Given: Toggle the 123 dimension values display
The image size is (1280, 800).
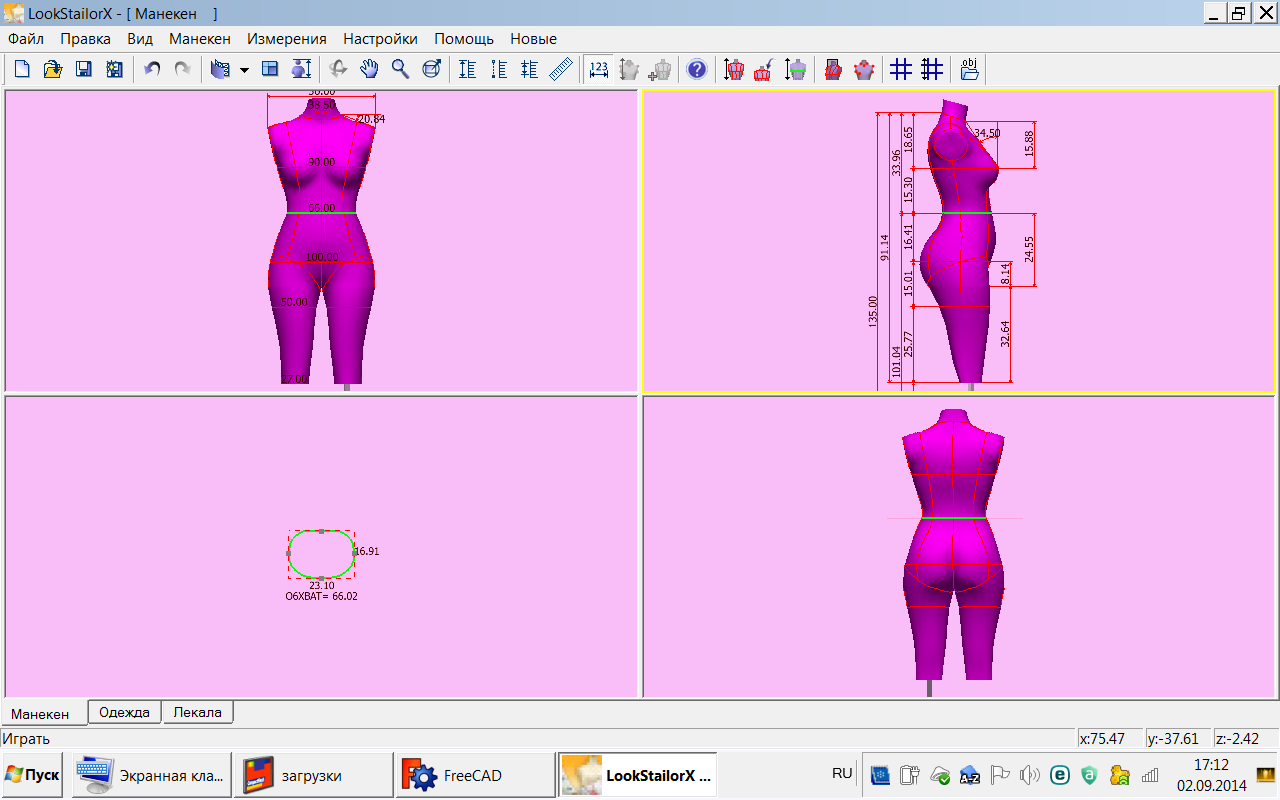Looking at the screenshot, I should click(x=598, y=69).
